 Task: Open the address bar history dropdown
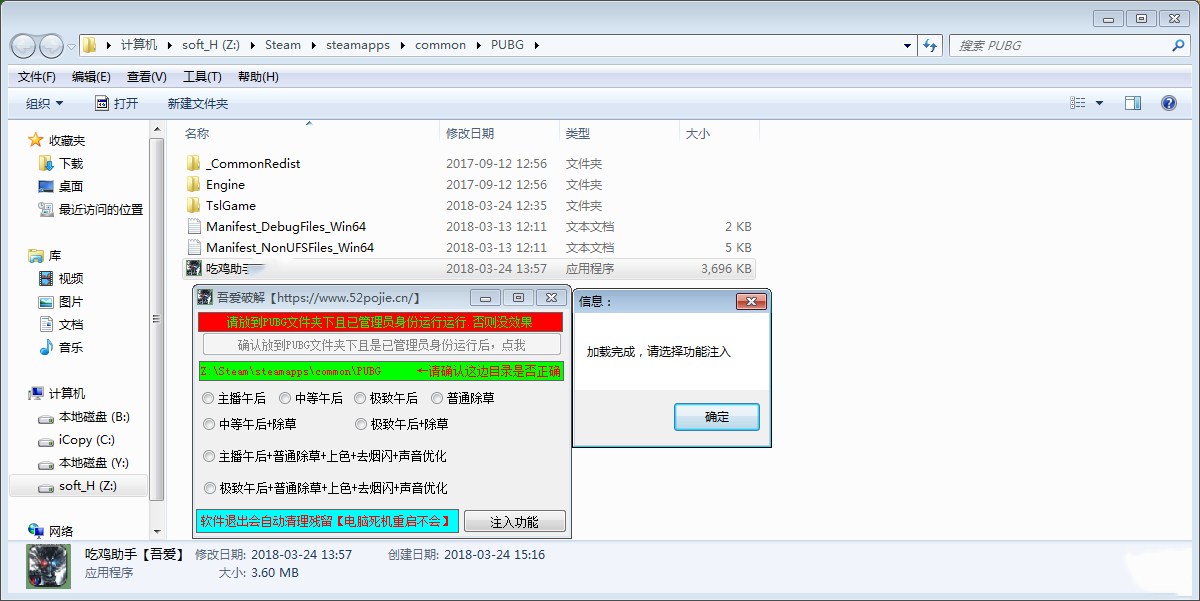tap(907, 45)
